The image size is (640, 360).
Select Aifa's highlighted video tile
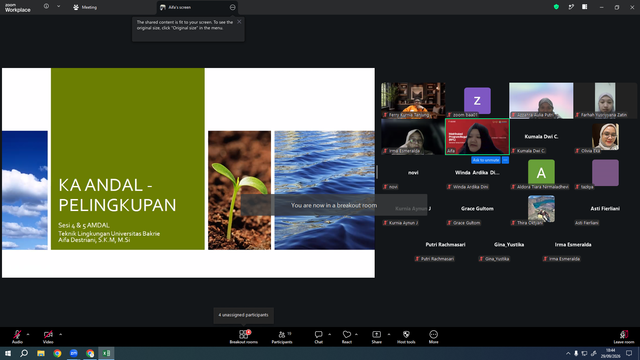pos(477,136)
